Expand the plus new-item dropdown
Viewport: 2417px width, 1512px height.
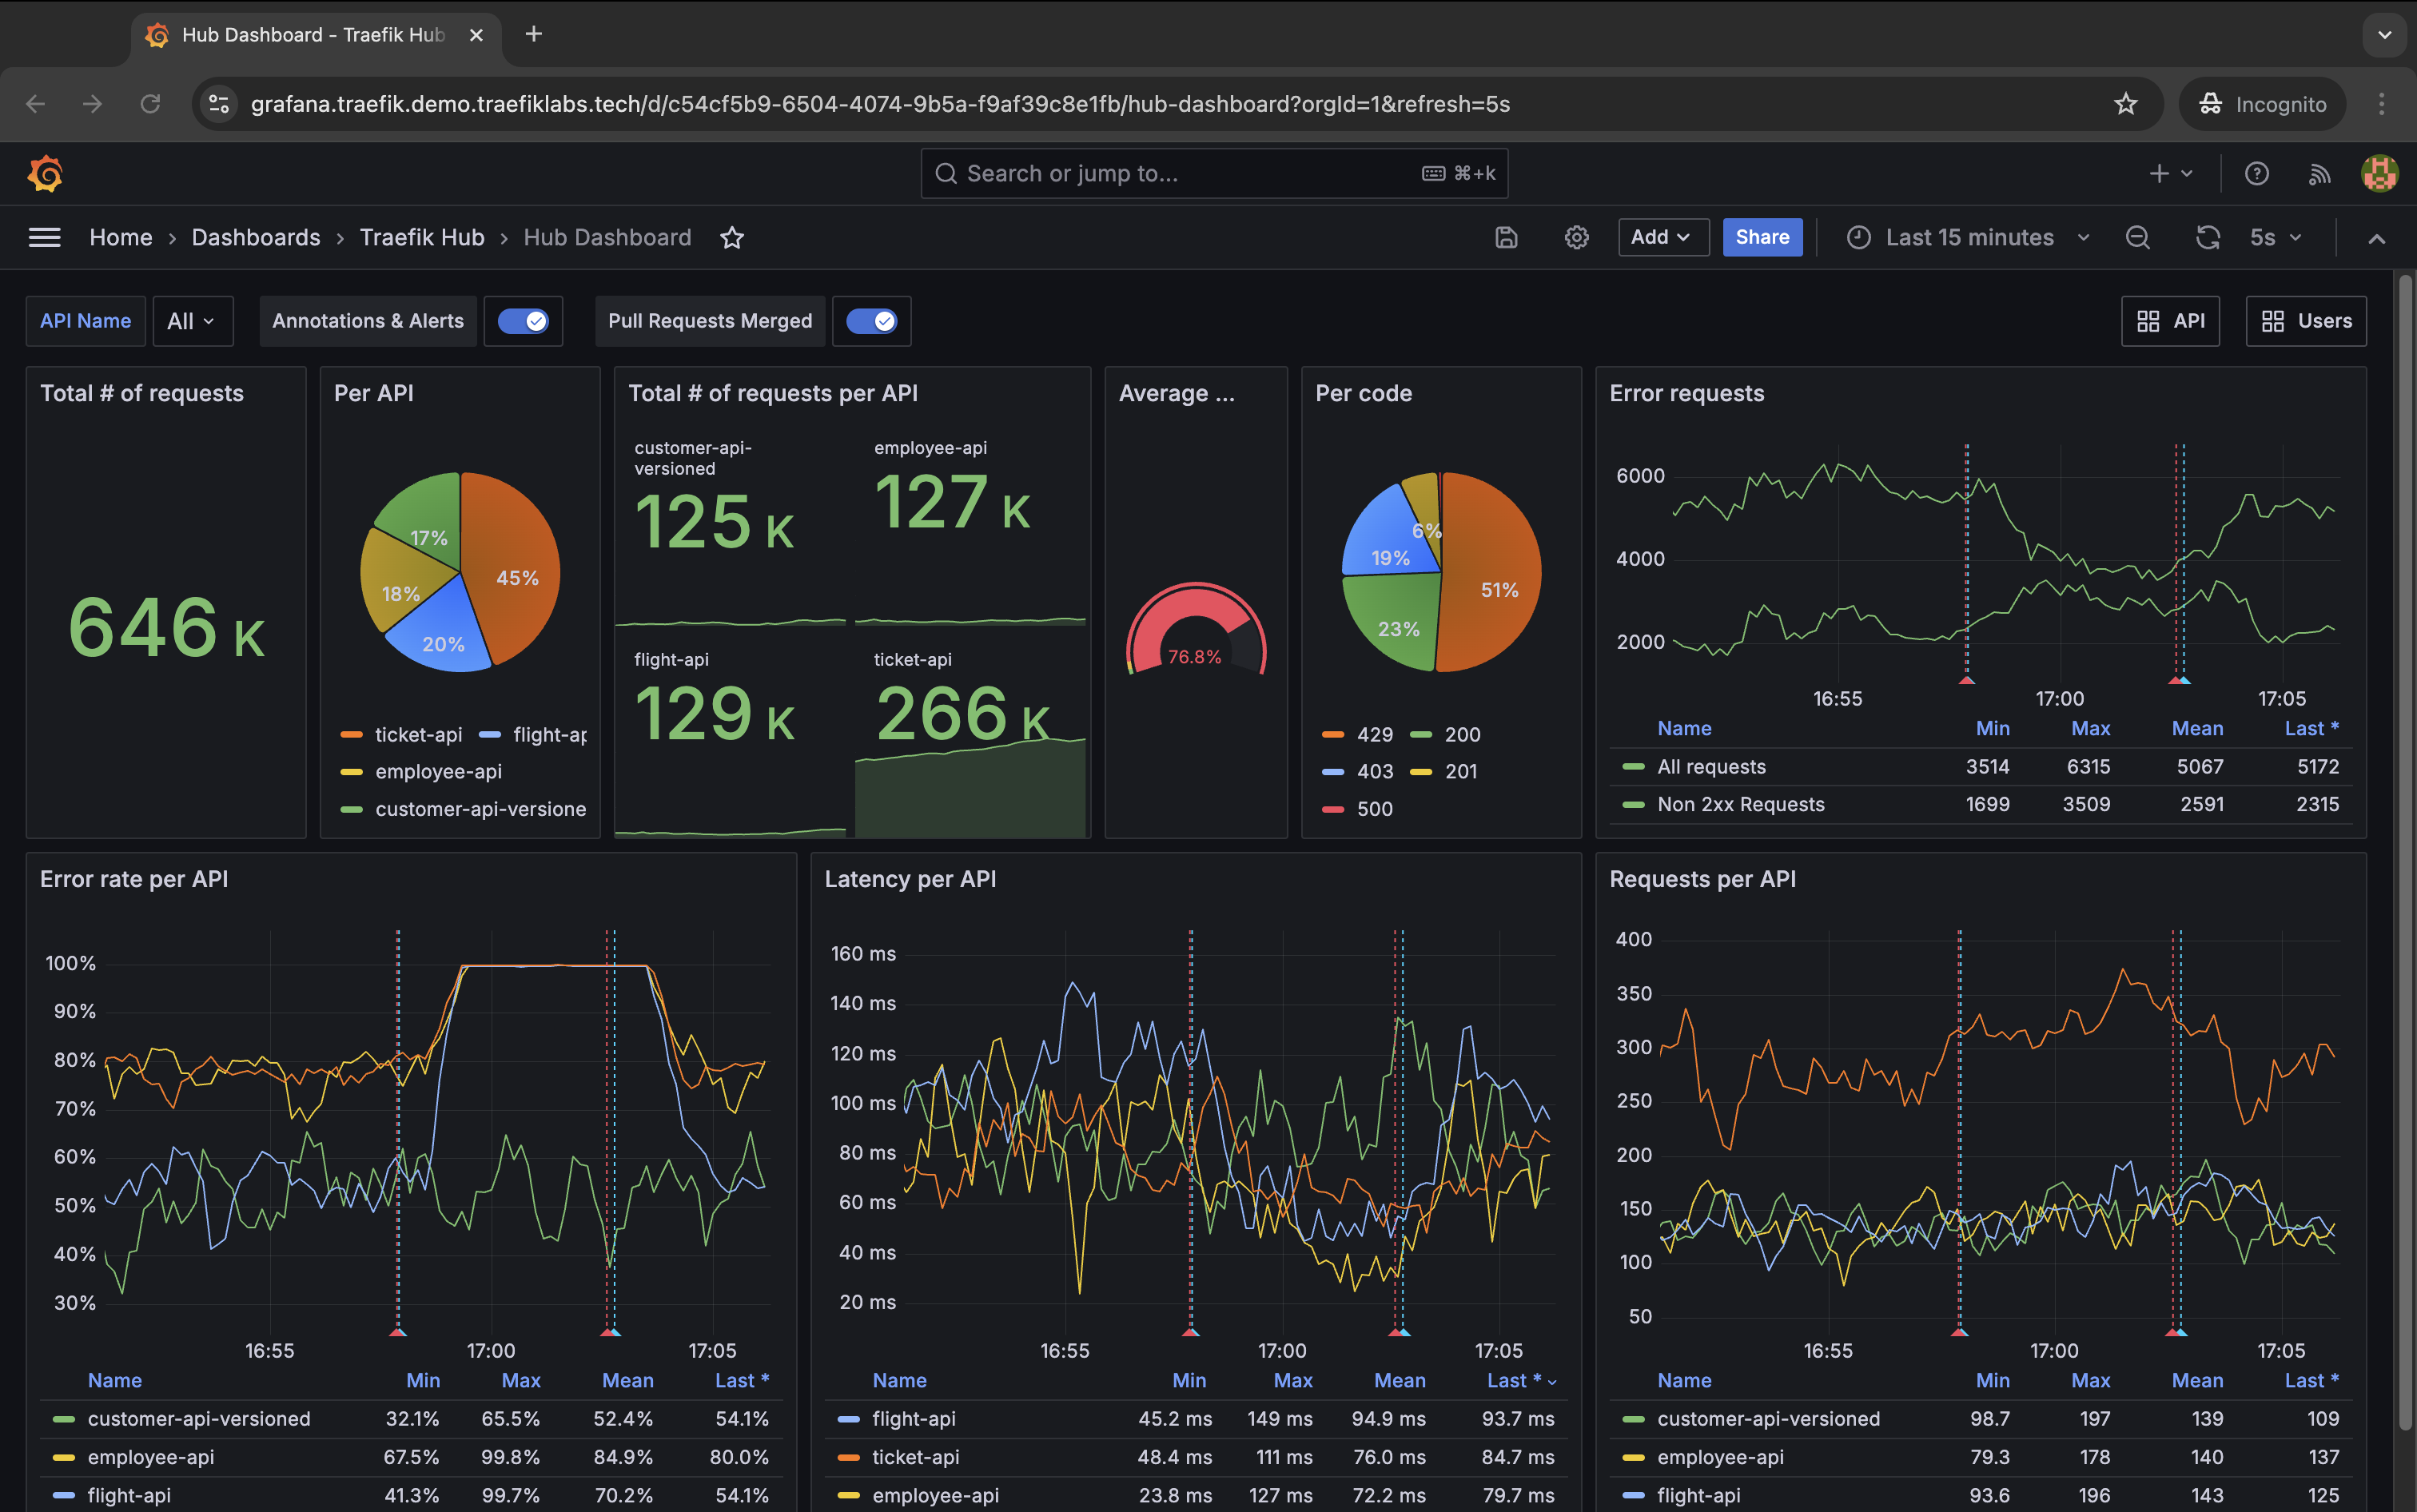tap(2171, 174)
